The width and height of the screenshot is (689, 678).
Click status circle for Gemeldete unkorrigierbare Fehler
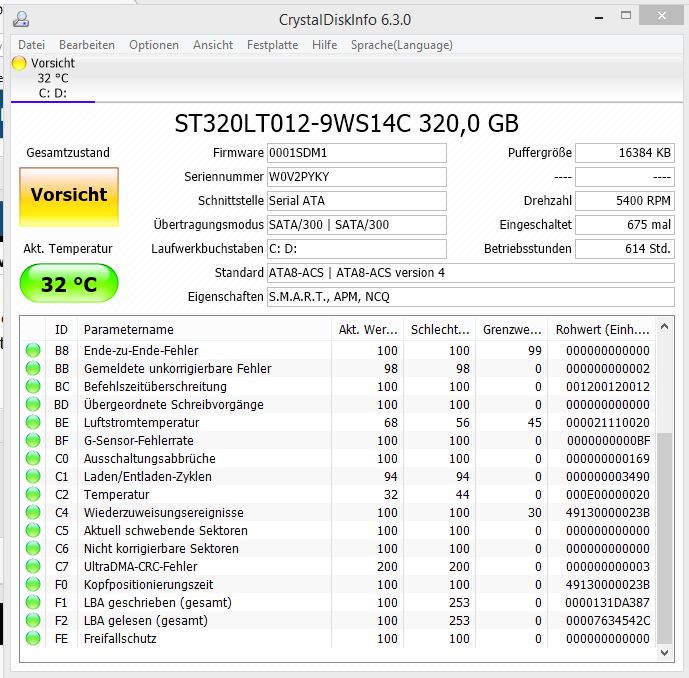pos(33,368)
